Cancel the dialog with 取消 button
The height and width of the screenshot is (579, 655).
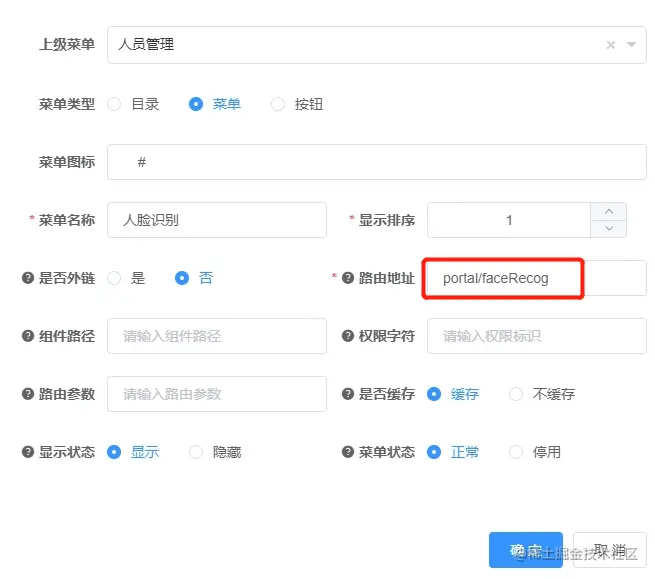(x=609, y=550)
